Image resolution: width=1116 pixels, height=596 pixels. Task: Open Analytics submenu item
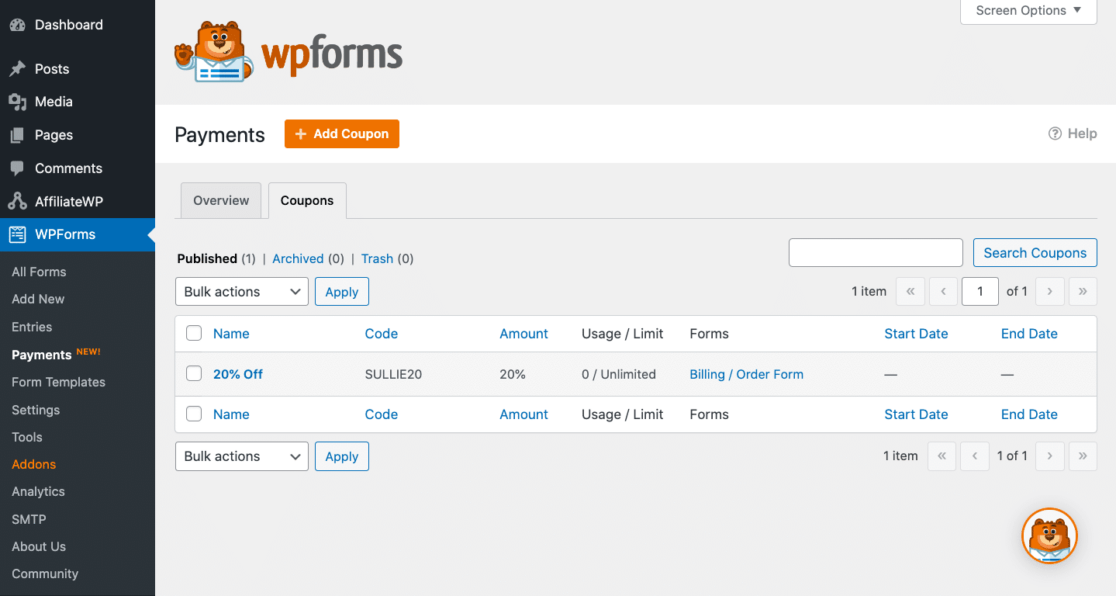[38, 492]
